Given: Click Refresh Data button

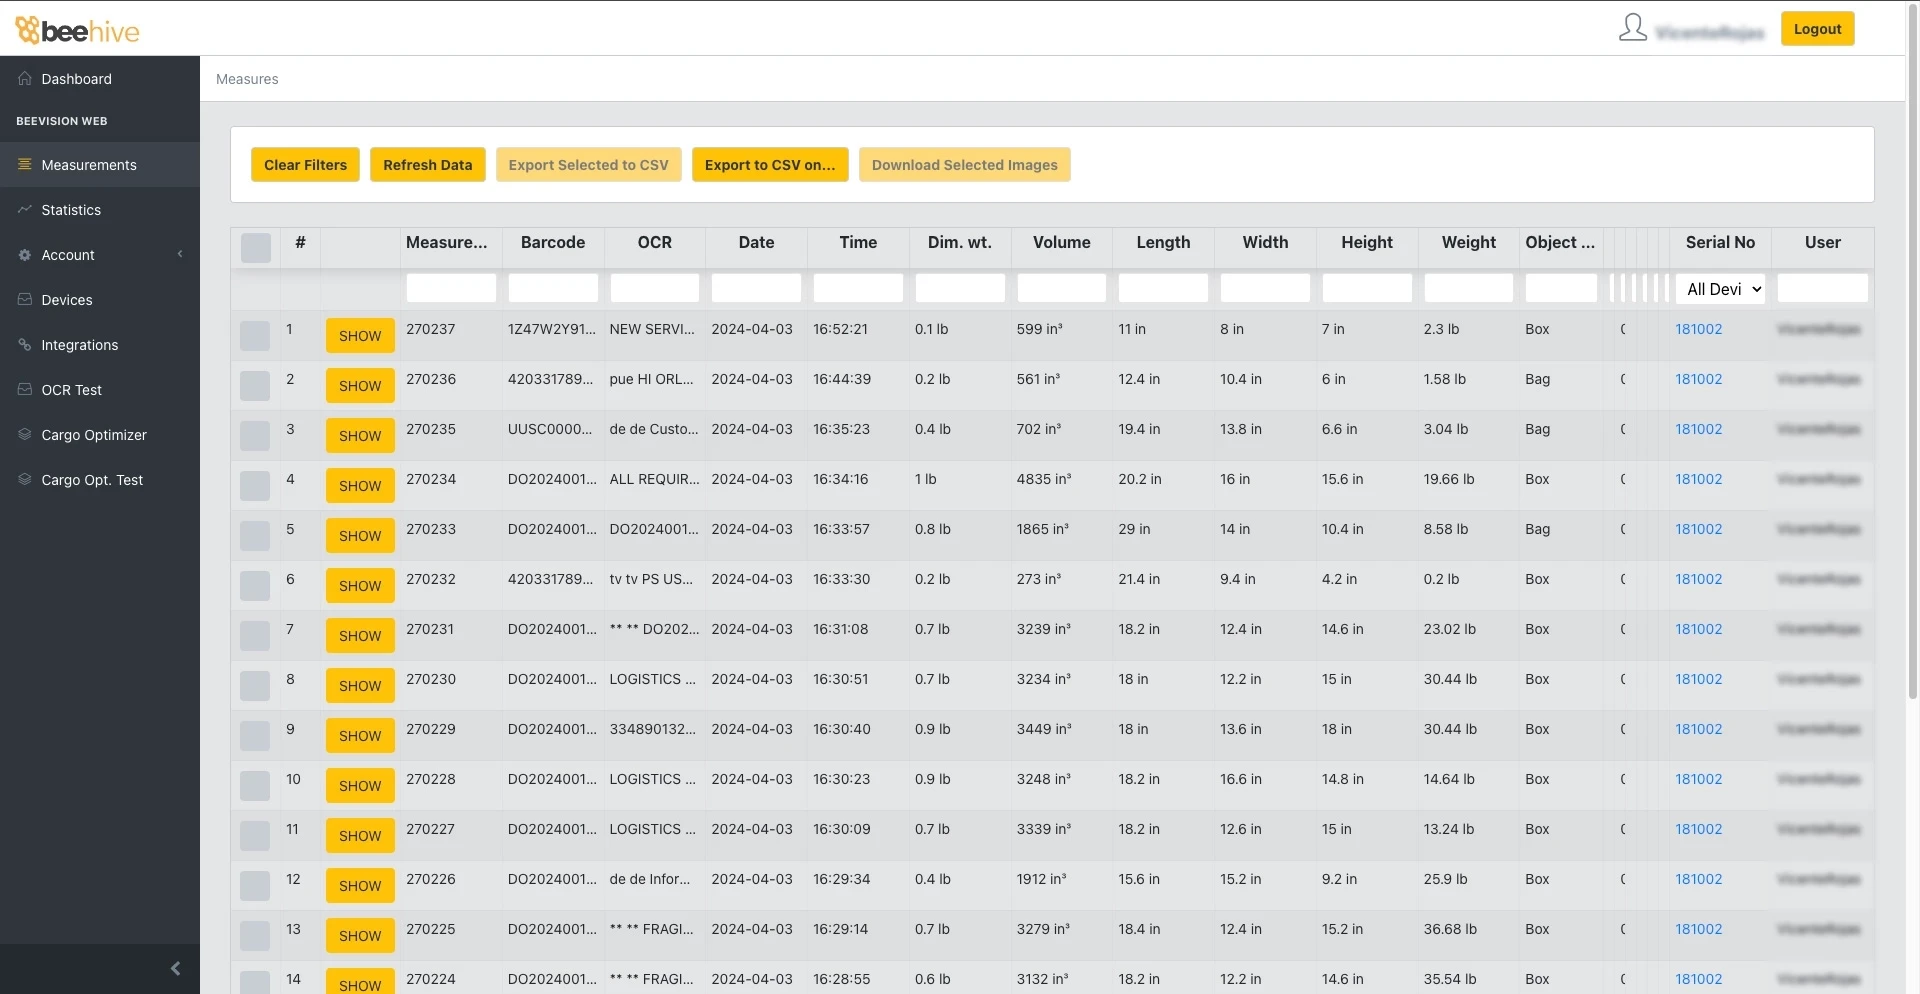Looking at the screenshot, I should tap(427, 165).
